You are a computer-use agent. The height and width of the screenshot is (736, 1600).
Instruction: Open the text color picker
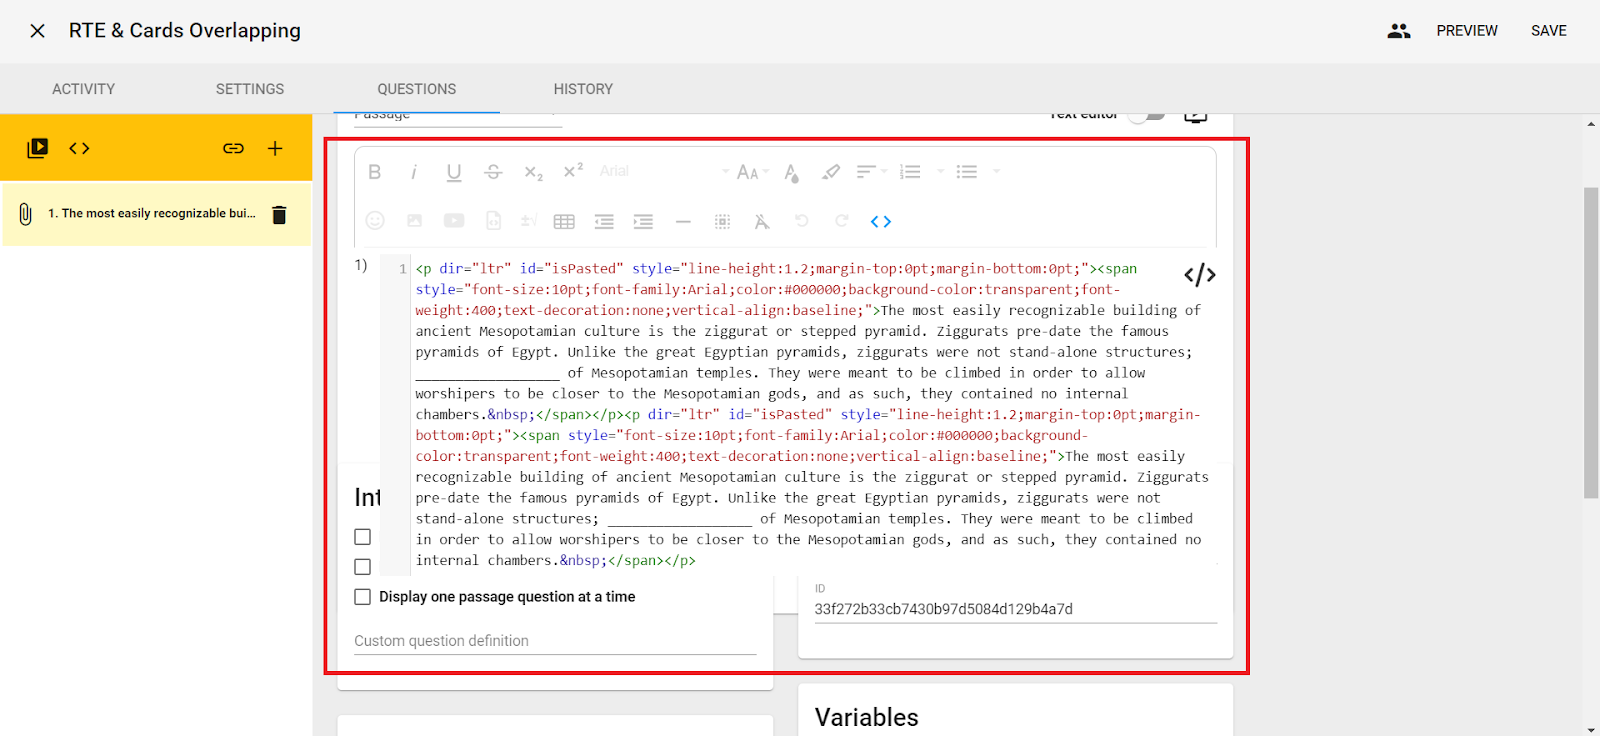click(791, 172)
